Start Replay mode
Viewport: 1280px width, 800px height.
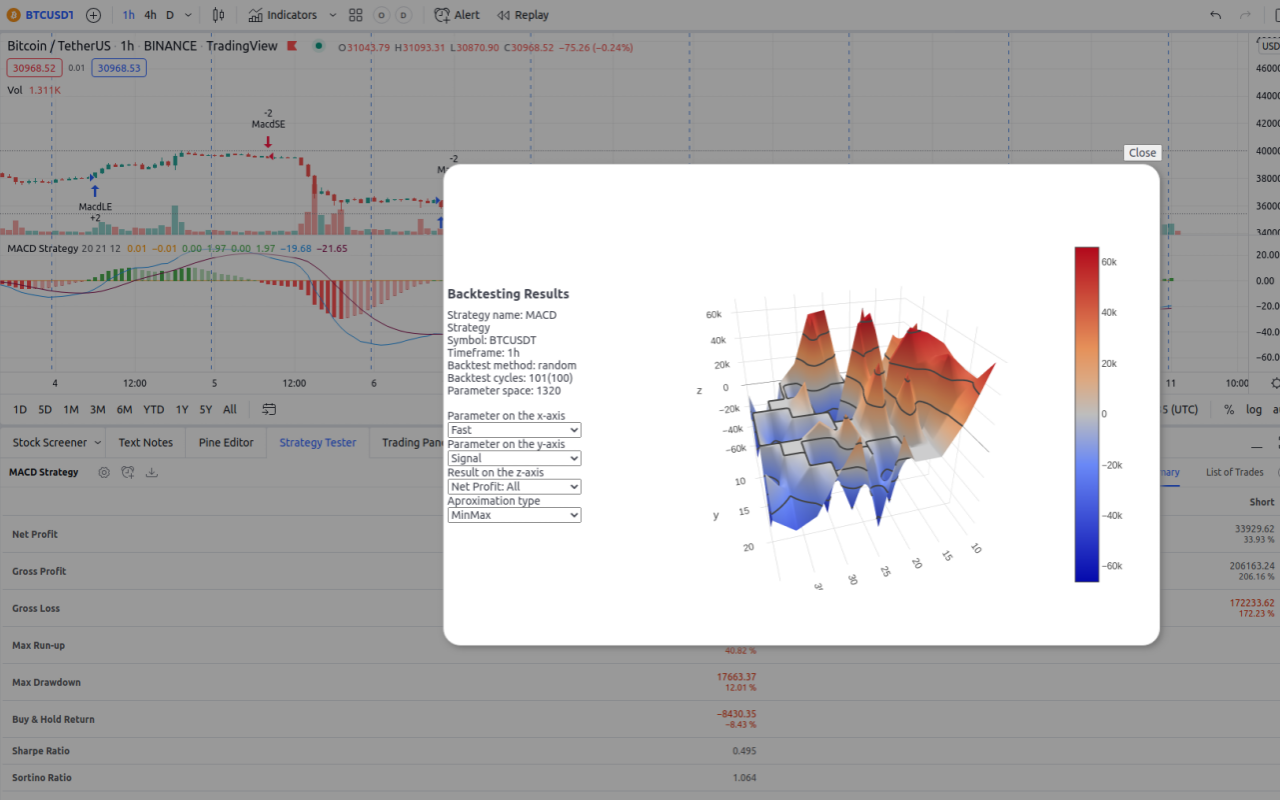point(522,14)
